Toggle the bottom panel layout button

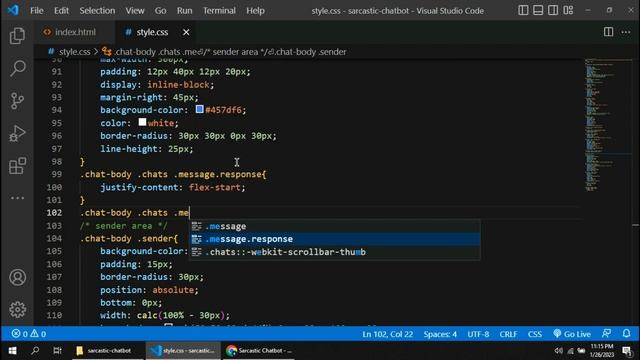click(x=538, y=10)
